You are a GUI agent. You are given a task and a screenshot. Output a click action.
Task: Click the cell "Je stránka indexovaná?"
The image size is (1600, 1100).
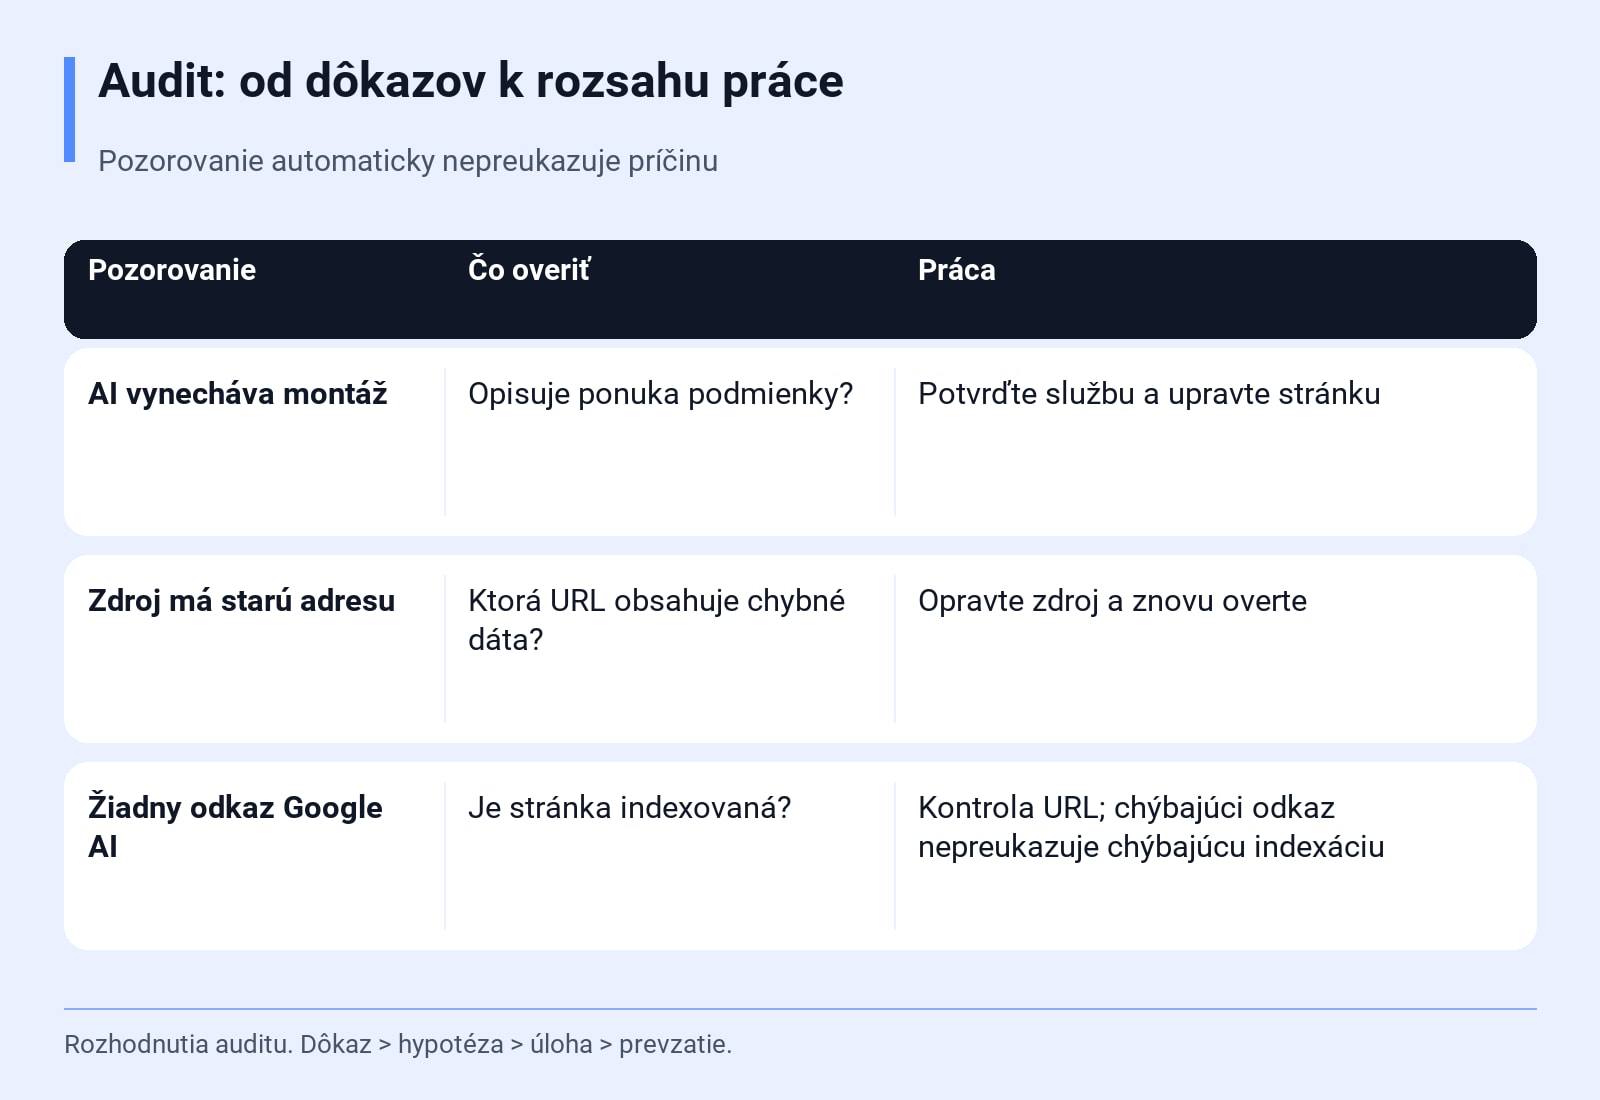(630, 808)
